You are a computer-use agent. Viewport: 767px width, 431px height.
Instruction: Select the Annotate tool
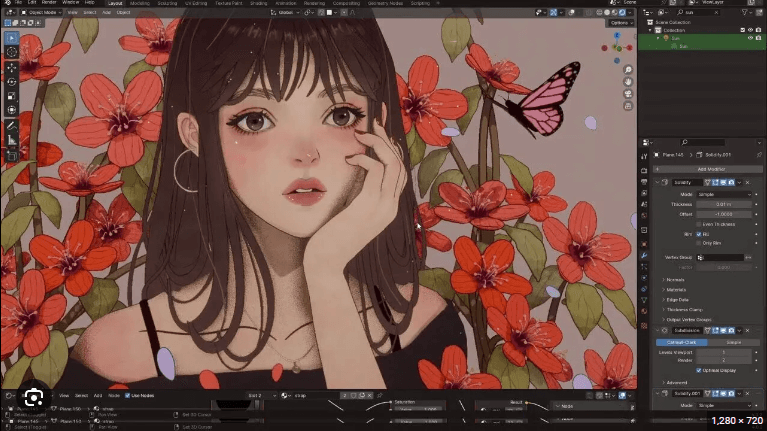pos(12,126)
